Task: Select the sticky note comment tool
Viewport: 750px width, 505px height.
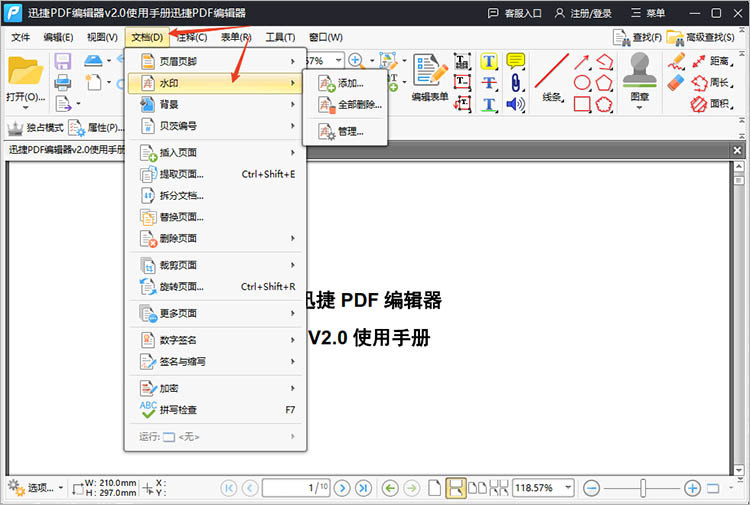Action: pos(515,61)
